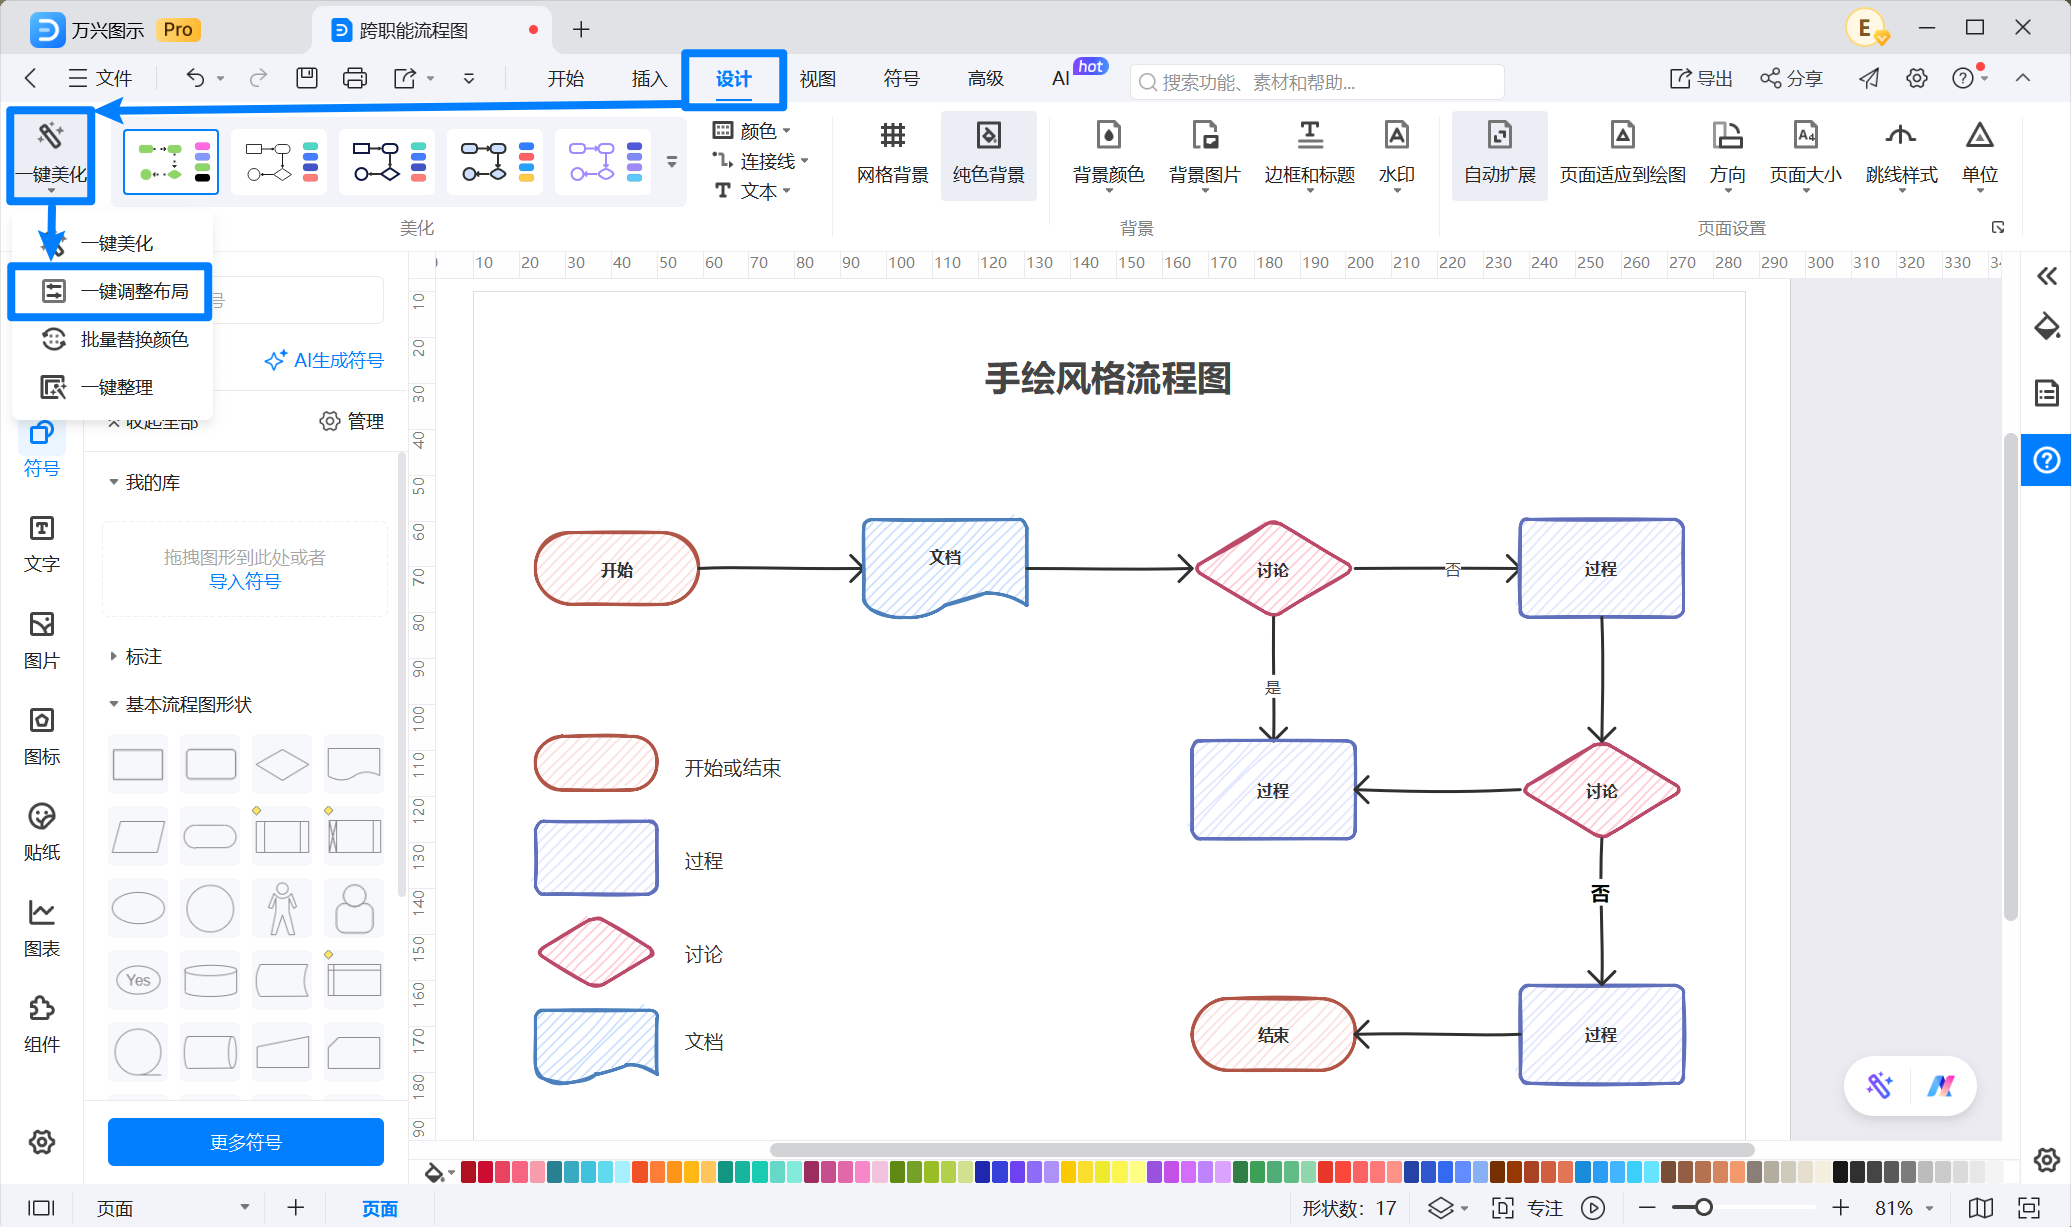Click the 专注 focus mode button
The height and width of the screenshot is (1227, 2071).
tap(1527, 1208)
